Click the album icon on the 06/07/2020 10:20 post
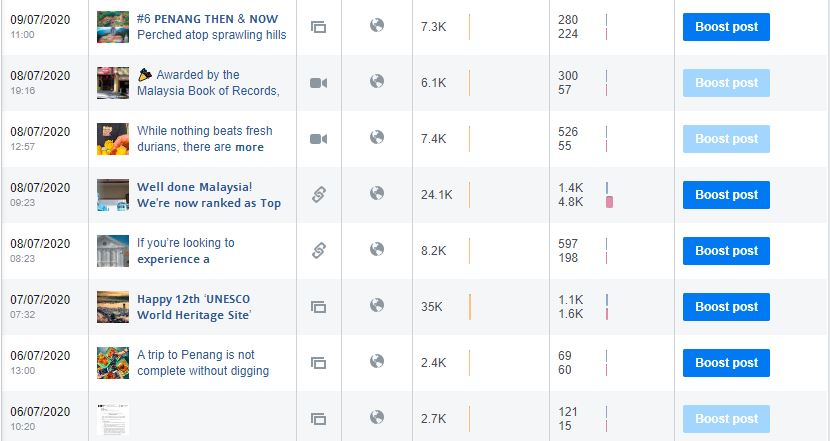Viewport: 830px width, 441px height. [318, 419]
